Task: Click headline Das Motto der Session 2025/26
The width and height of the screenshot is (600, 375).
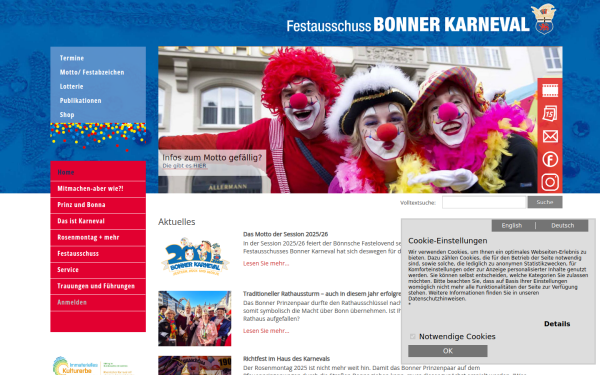Action: tap(285, 234)
